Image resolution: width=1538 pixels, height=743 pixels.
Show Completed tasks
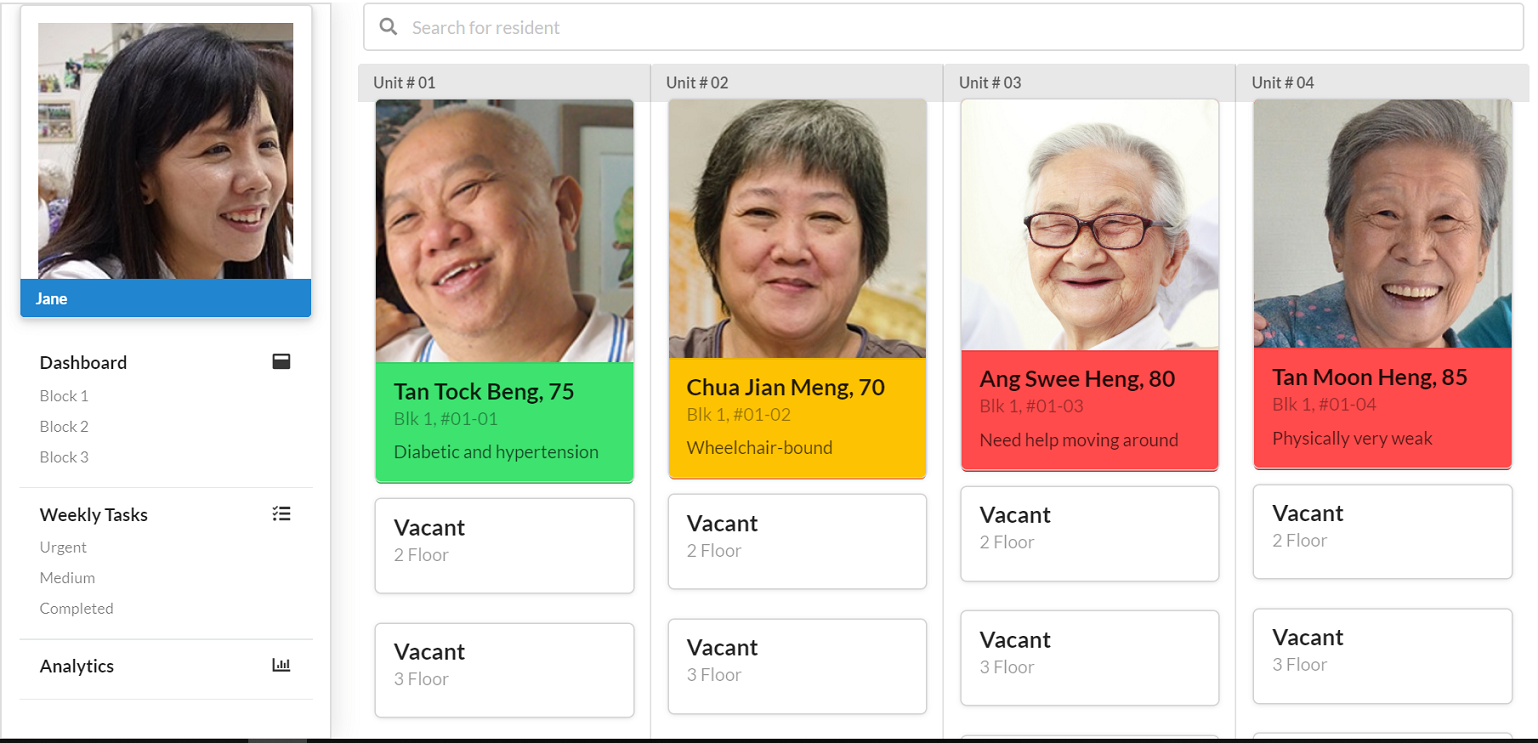coord(76,608)
